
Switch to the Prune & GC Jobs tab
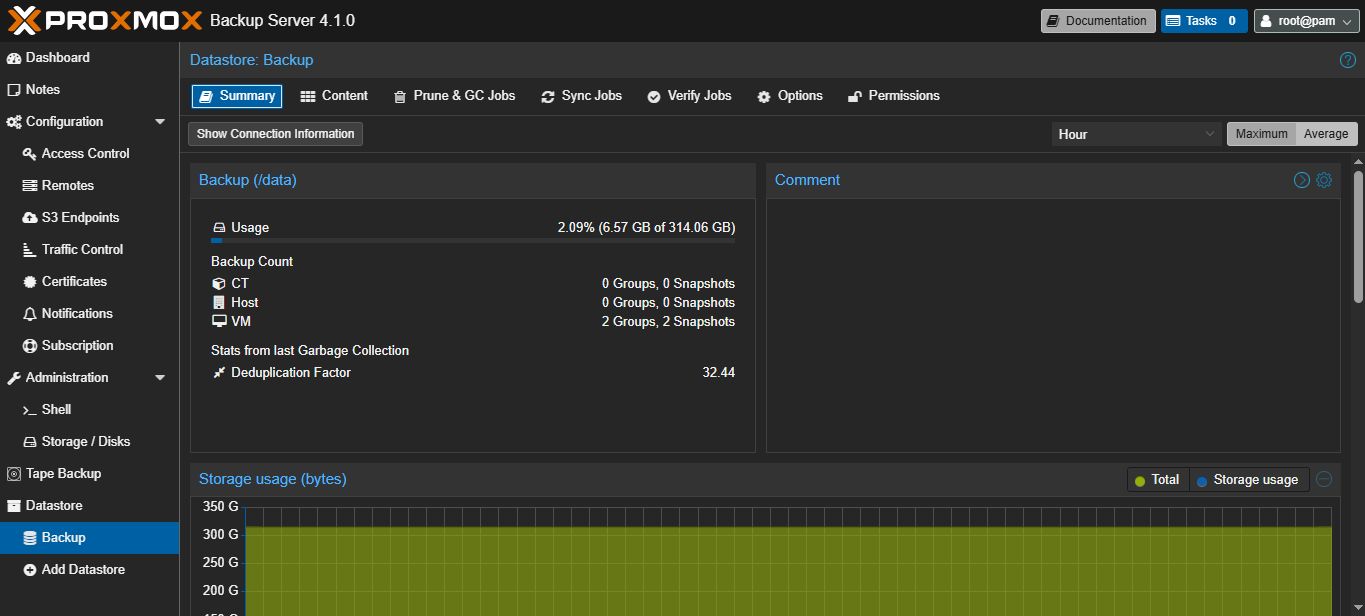[454, 96]
